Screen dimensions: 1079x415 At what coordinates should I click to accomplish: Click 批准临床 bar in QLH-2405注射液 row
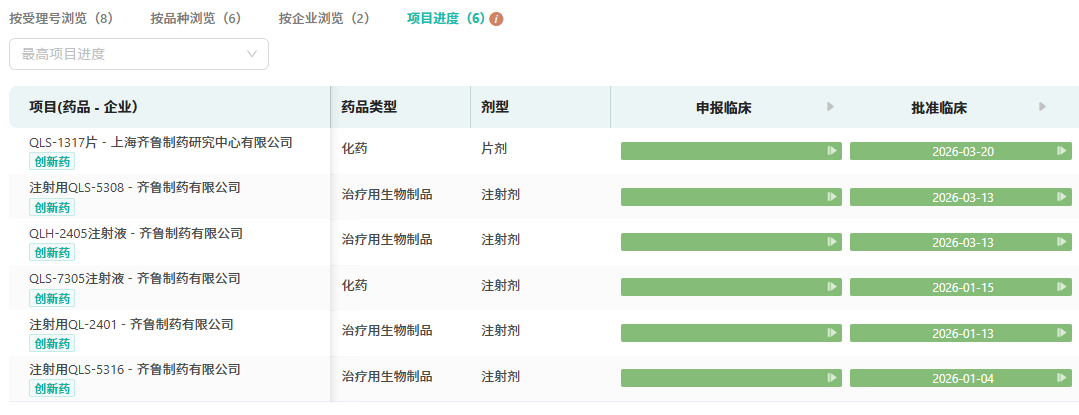point(961,242)
